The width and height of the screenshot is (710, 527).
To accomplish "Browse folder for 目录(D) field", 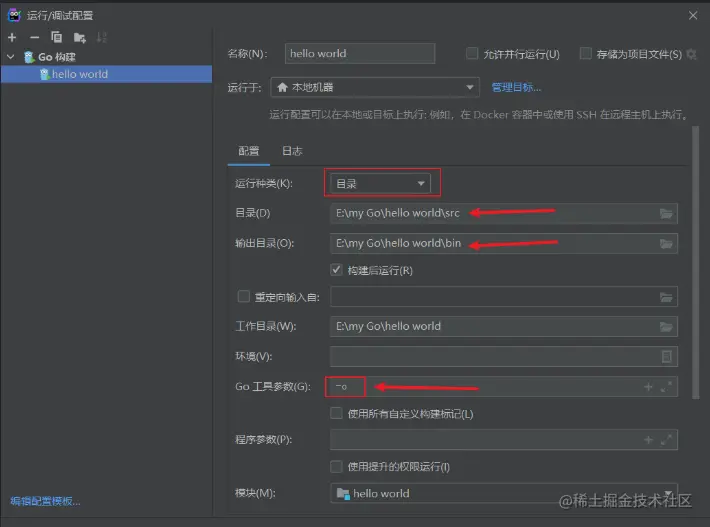I will (x=666, y=213).
